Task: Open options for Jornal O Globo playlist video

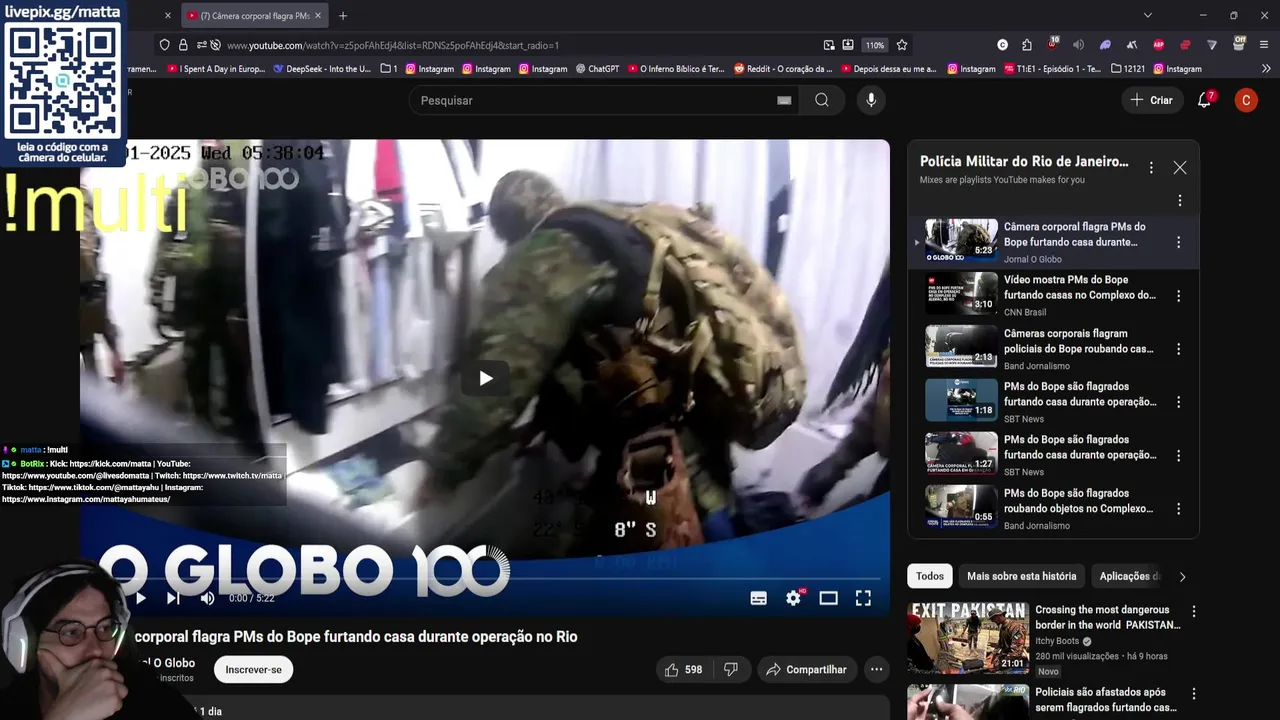Action: (1178, 242)
